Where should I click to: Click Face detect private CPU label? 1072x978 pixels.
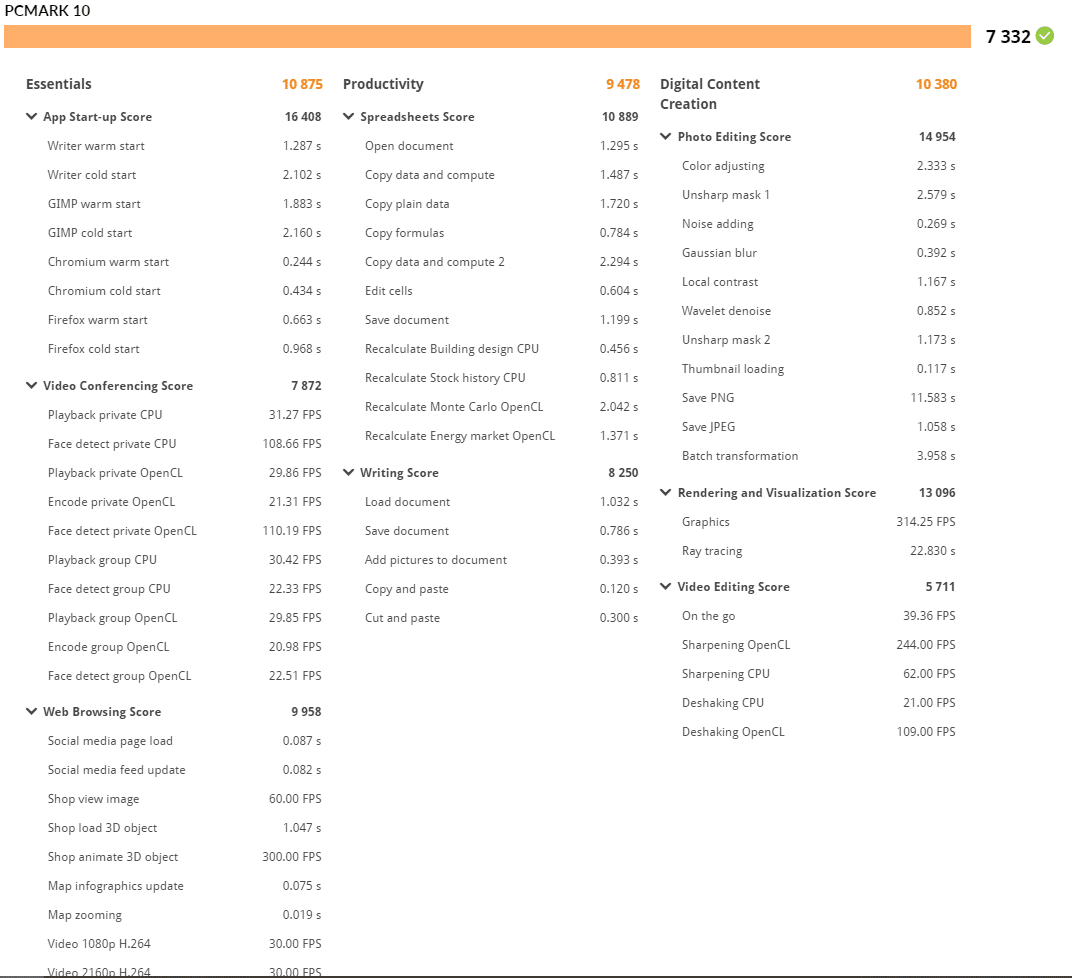tap(112, 444)
